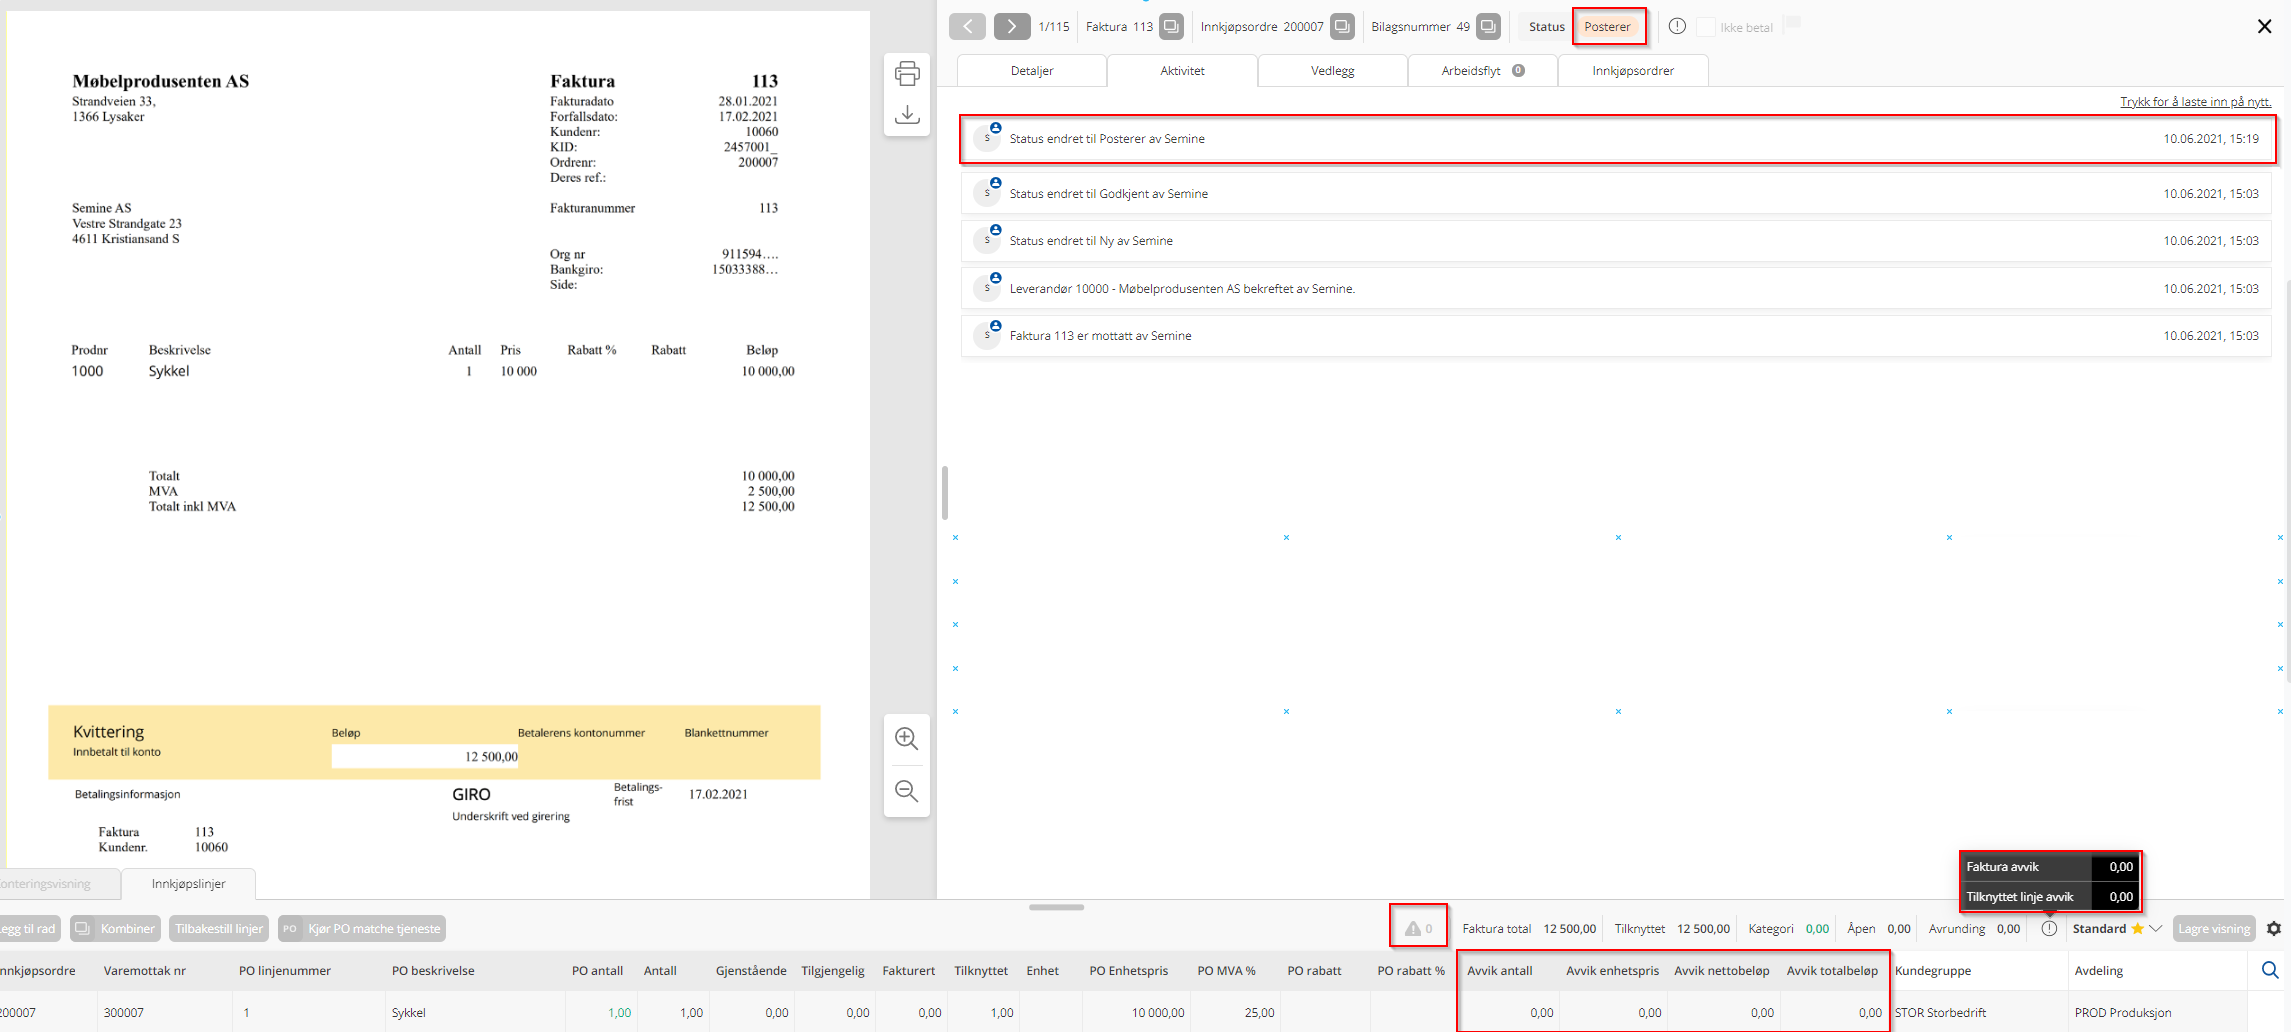Toggle the Standard view favorite star

(2137, 929)
